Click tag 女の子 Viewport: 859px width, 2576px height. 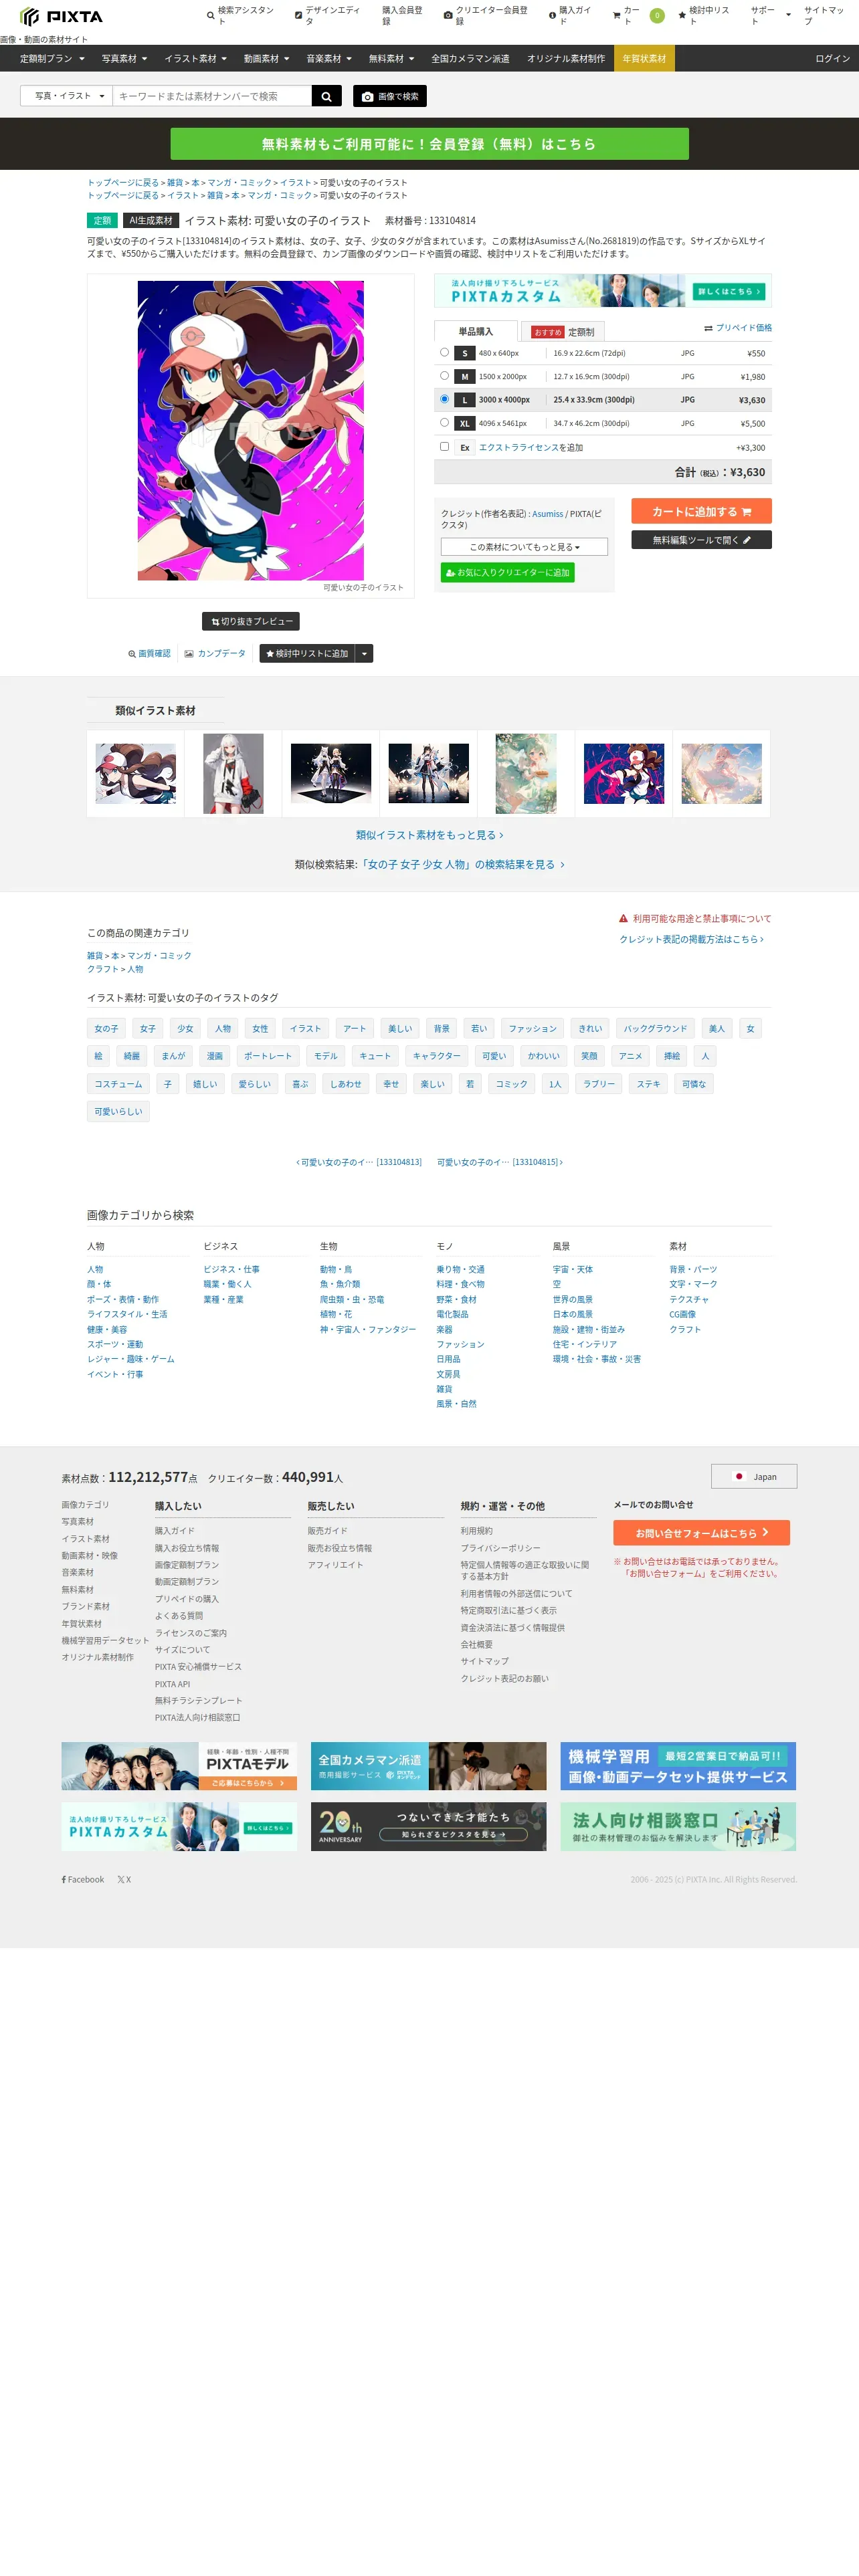click(106, 1028)
